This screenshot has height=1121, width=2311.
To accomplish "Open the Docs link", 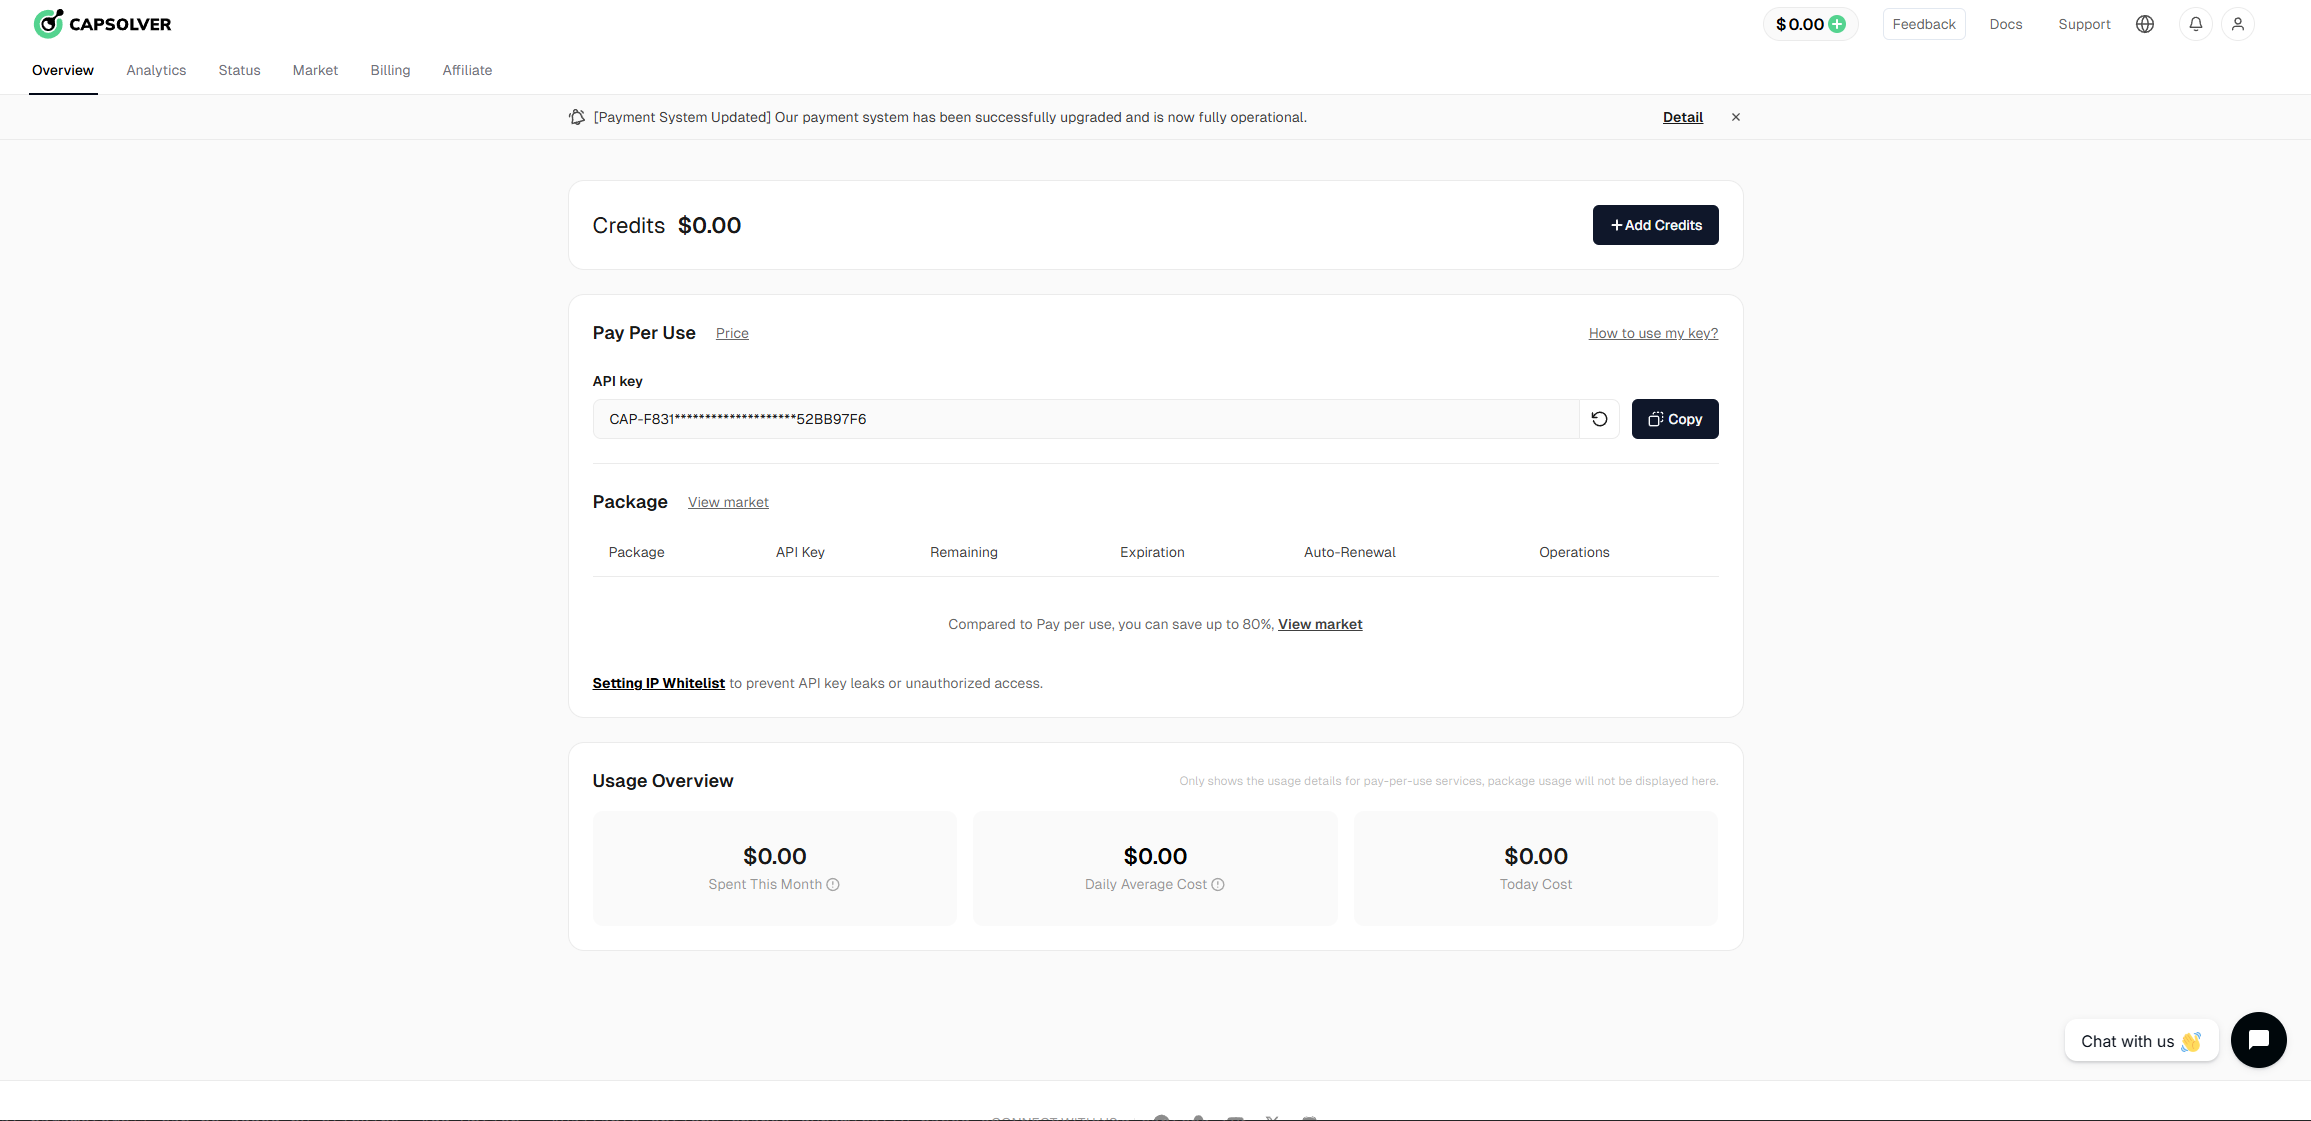I will pyautogui.click(x=2006, y=24).
